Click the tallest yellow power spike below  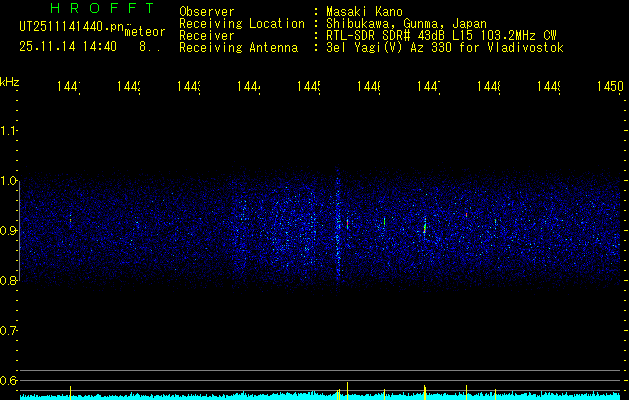347,391
